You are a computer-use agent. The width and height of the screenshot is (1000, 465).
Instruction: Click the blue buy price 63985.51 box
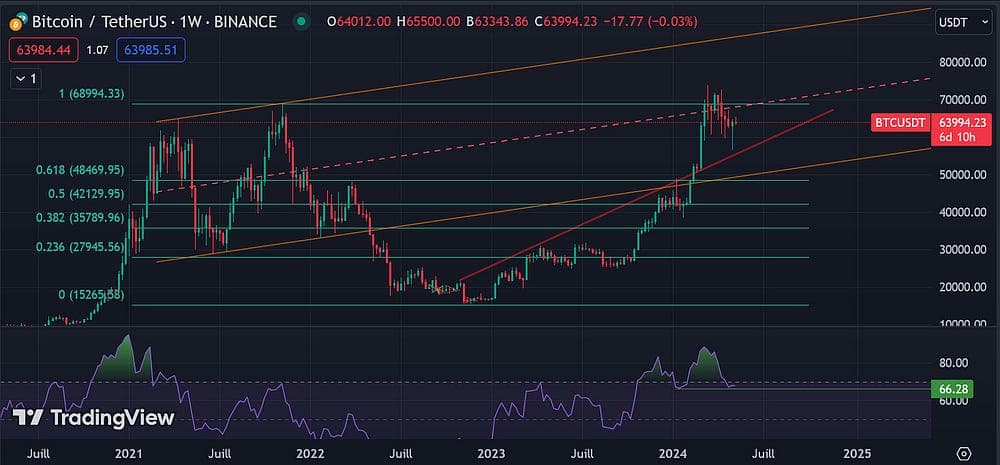click(151, 50)
